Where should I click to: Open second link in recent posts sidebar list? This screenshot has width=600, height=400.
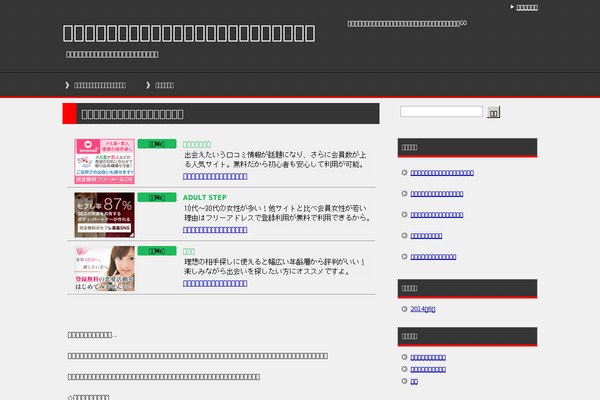coord(437,194)
